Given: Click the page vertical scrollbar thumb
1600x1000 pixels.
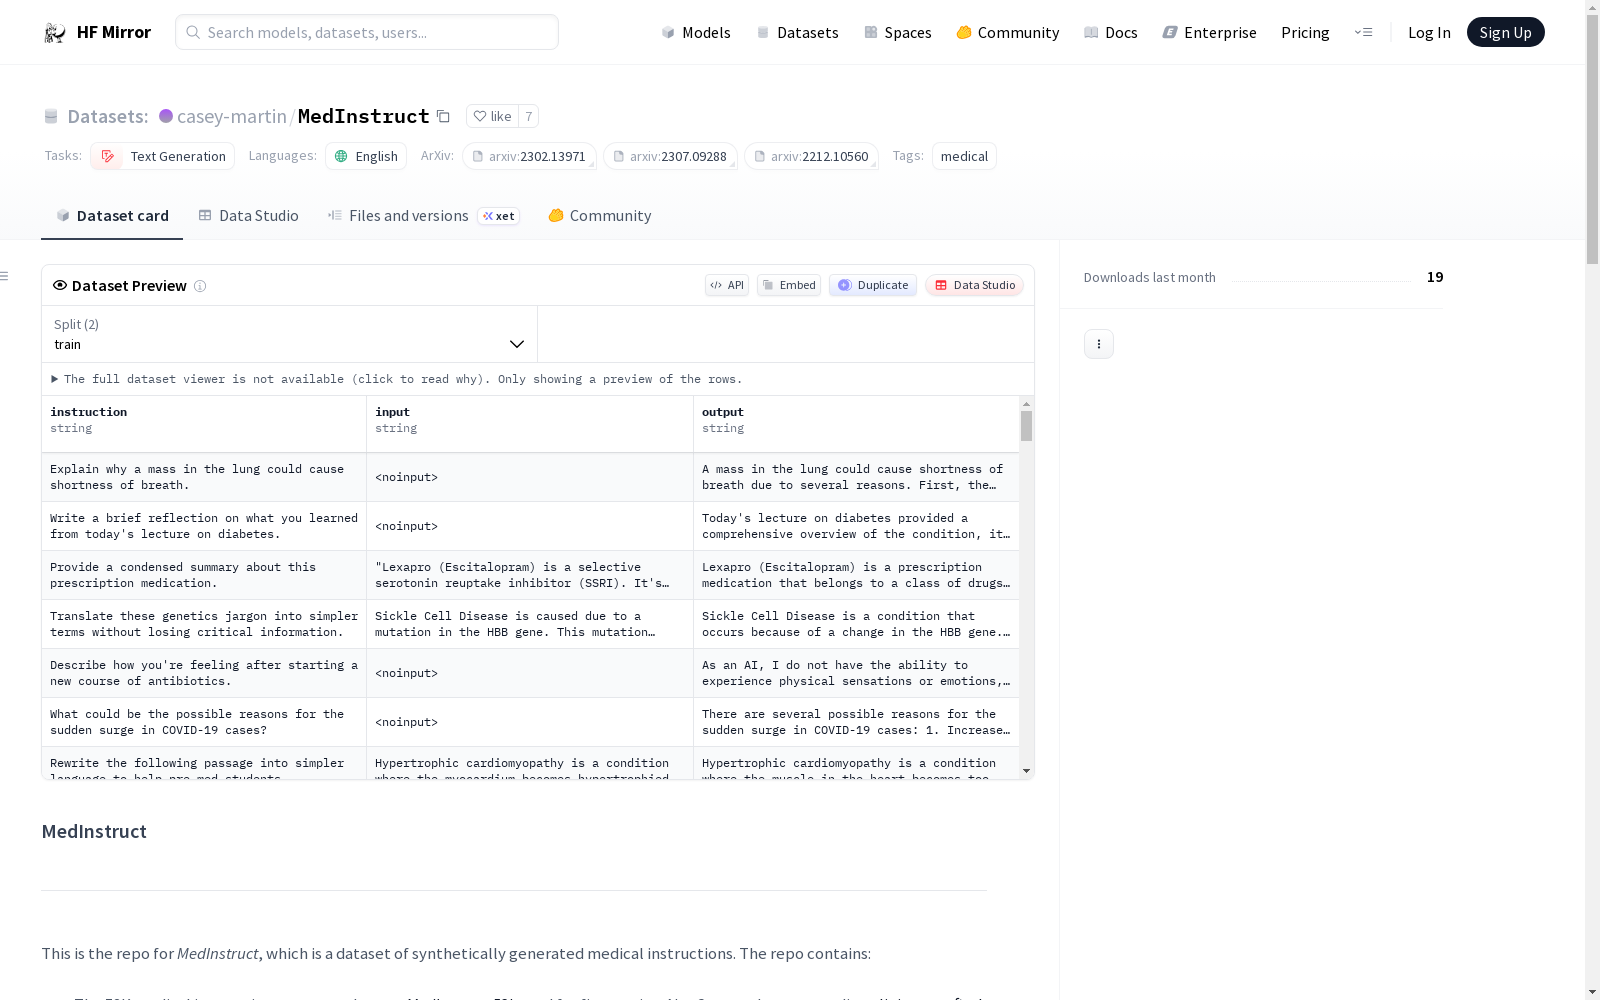Looking at the screenshot, I should (1592, 139).
